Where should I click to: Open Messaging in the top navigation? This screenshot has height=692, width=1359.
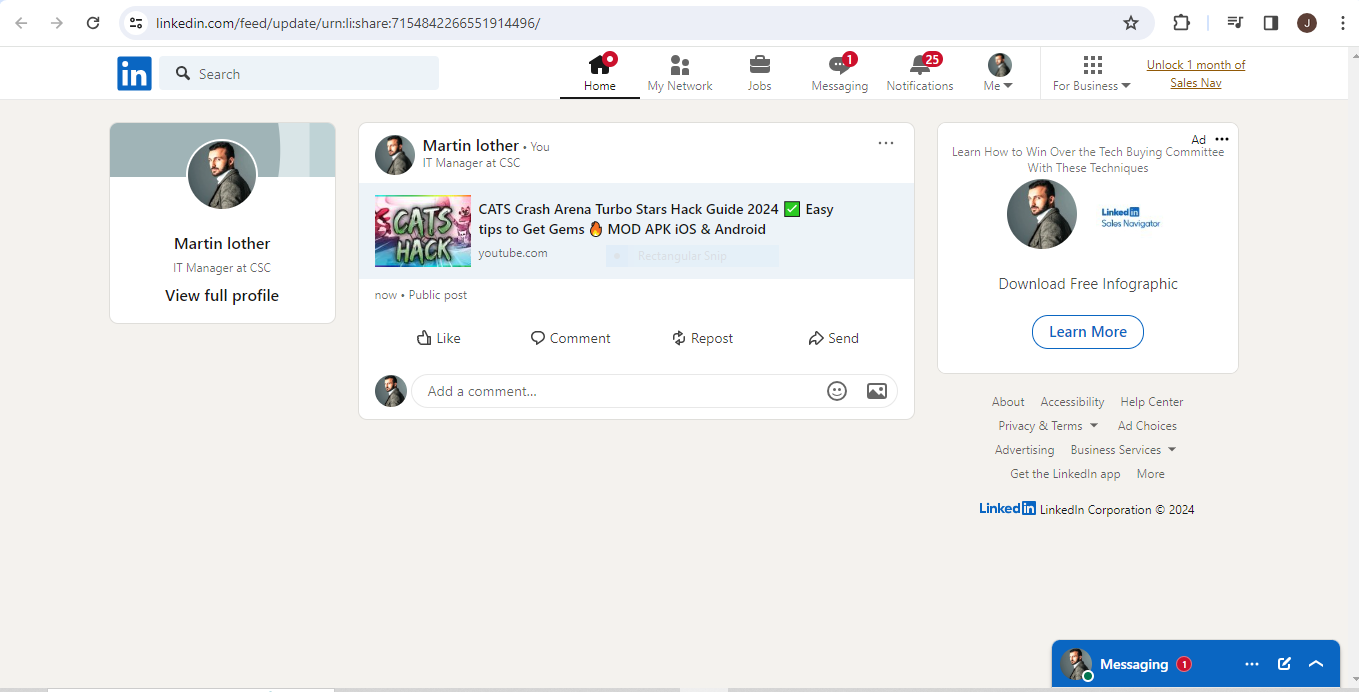pos(840,73)
